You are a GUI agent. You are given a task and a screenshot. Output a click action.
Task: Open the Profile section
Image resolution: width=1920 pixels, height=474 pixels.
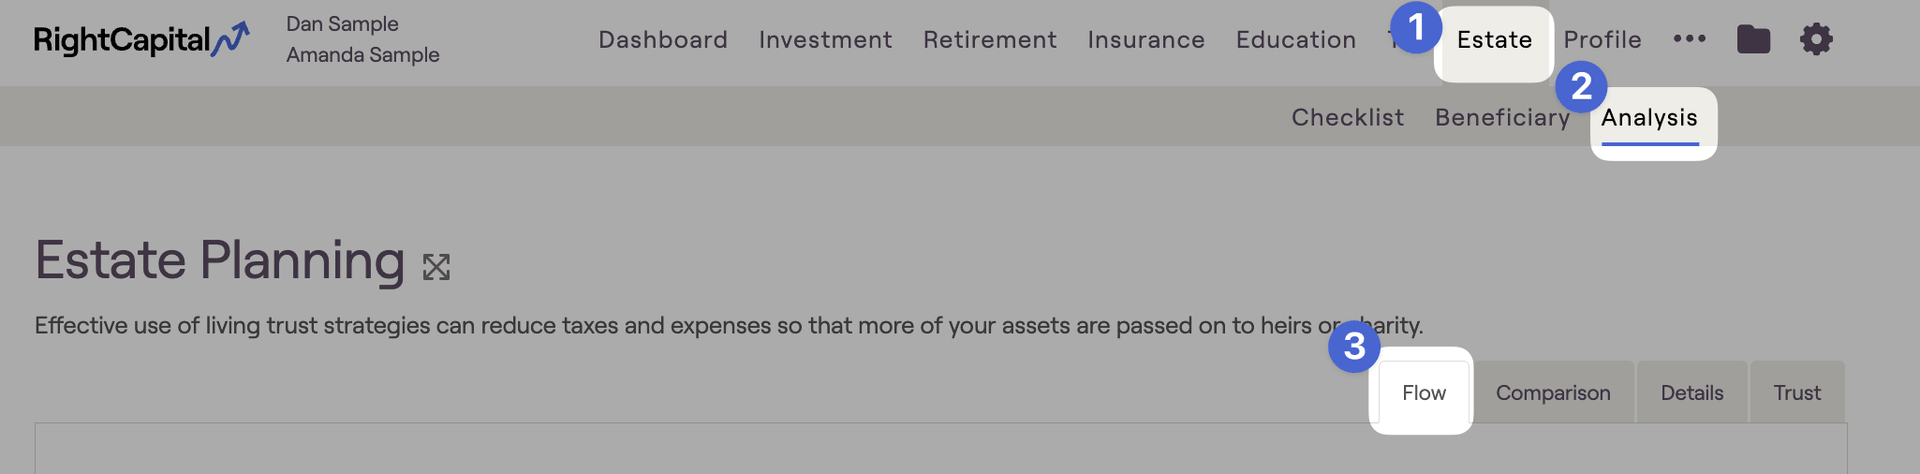click(x=1602, y=40)
